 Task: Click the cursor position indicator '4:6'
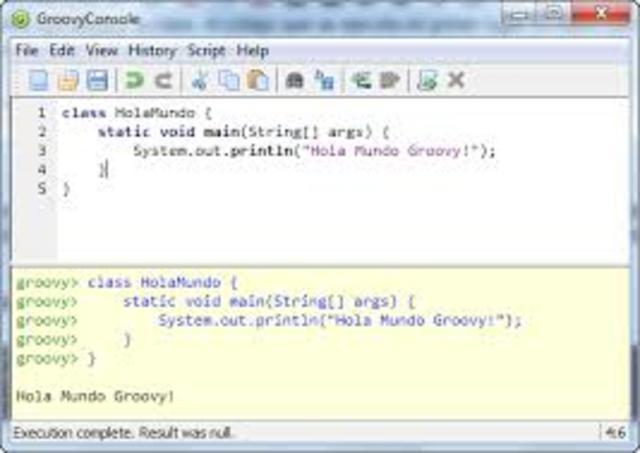[616, 432]
